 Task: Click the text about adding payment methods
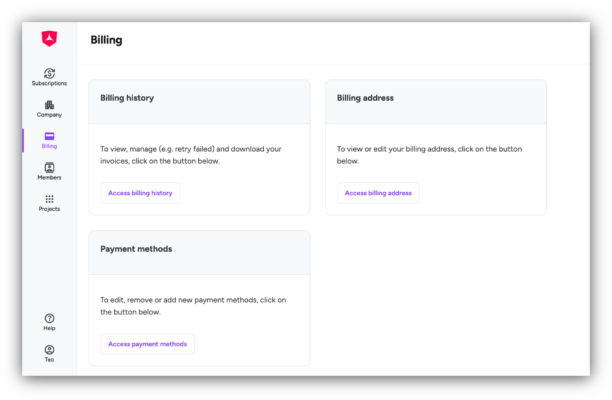[x=193, y=306]
